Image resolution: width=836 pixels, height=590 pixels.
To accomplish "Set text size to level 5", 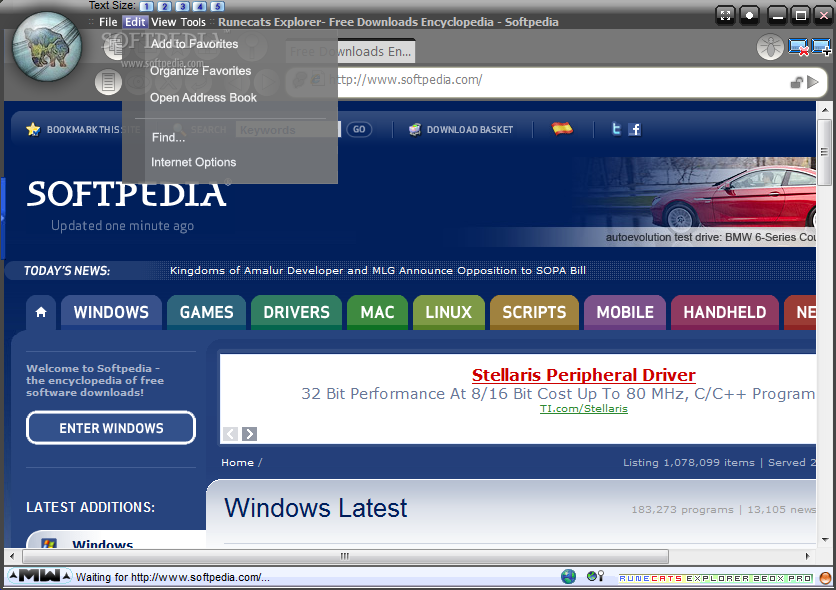I will [217, 6].
